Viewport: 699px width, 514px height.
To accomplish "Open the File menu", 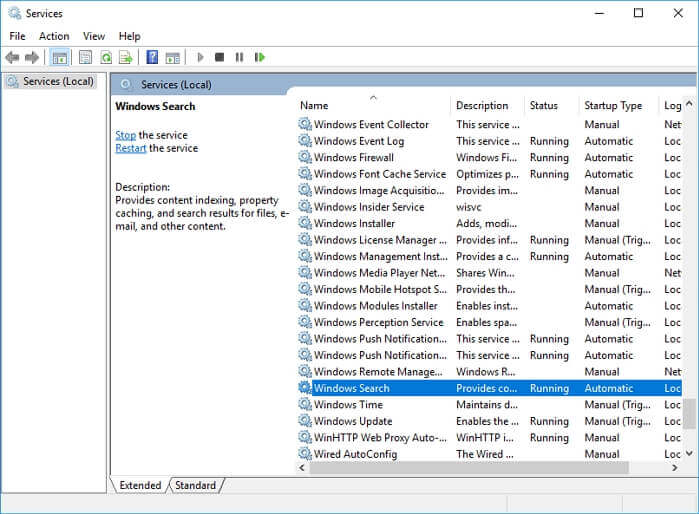I will pyautogui.click(x=17, y=36).
